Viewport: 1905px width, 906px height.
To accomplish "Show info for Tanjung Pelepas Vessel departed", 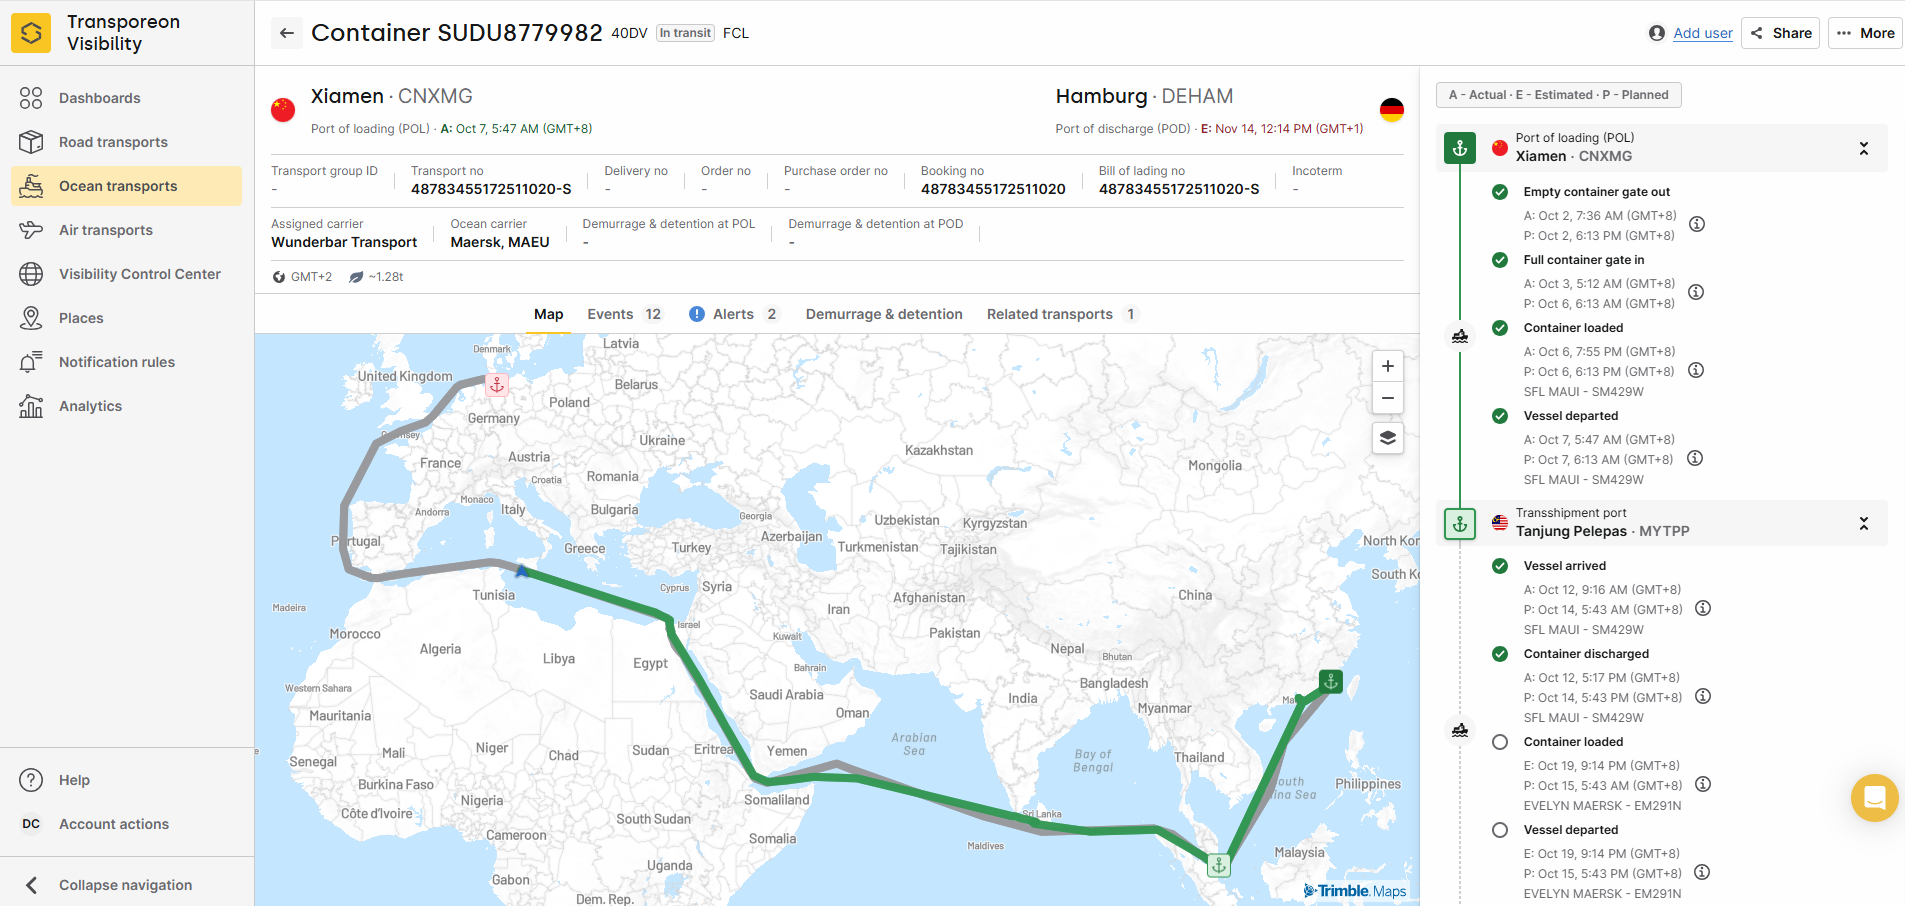I will click(x=1702, y=872).
